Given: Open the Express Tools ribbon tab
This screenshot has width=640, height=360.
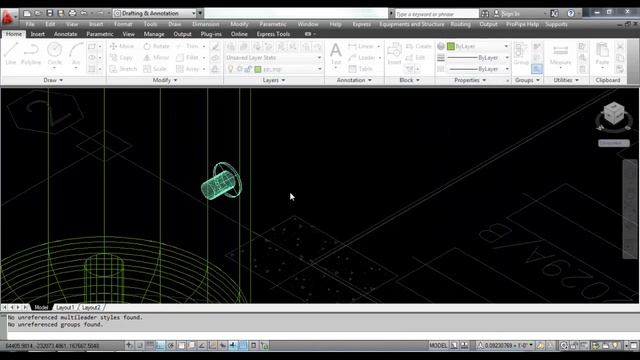Looking at the screenshot, I should (273, 34).
